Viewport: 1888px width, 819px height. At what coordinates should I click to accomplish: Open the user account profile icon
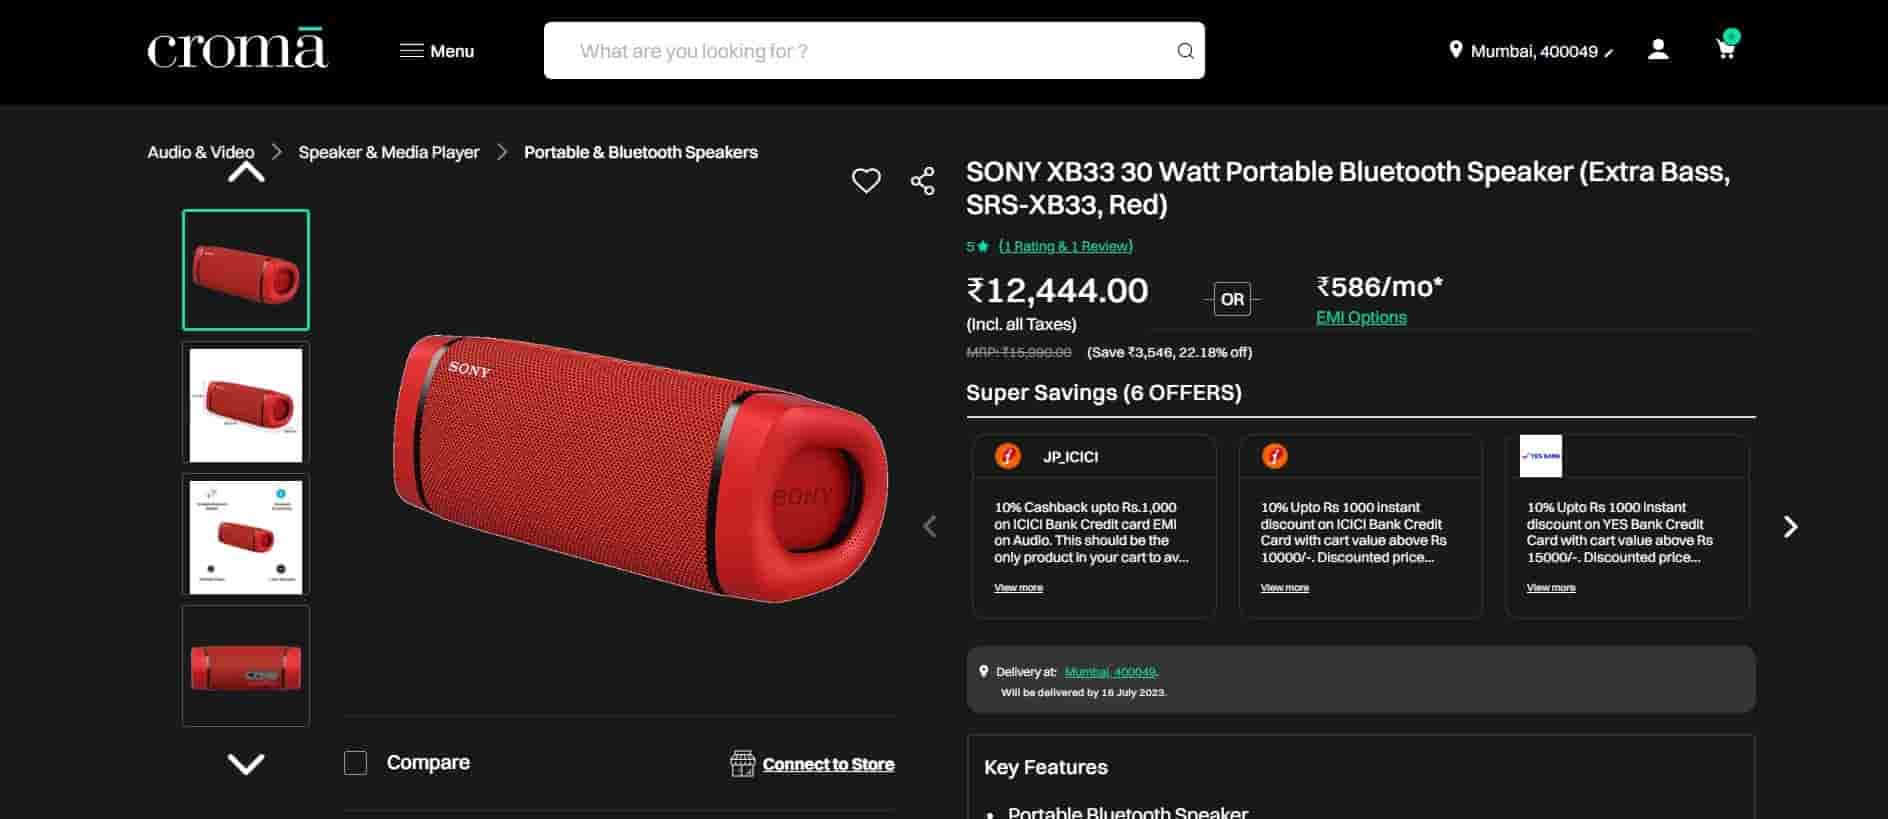(1658, 50)
